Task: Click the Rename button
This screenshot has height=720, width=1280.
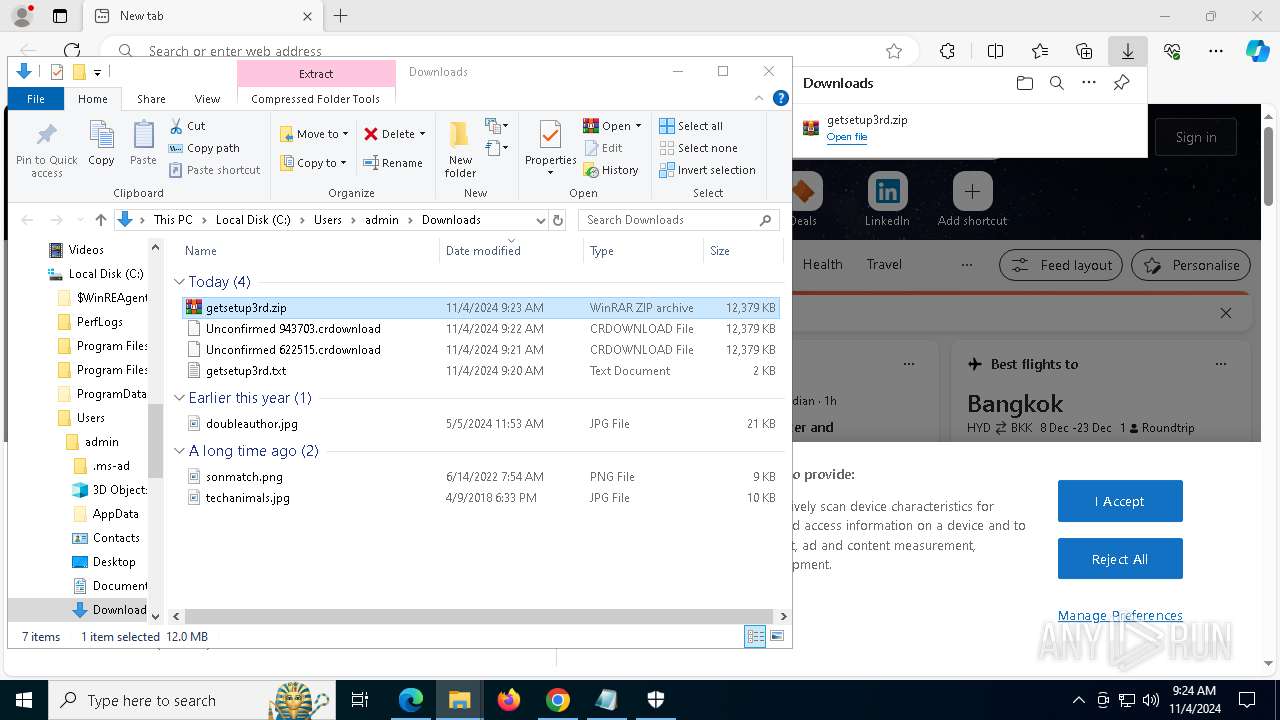Action: pyautogui.click(x=392, y=163)
